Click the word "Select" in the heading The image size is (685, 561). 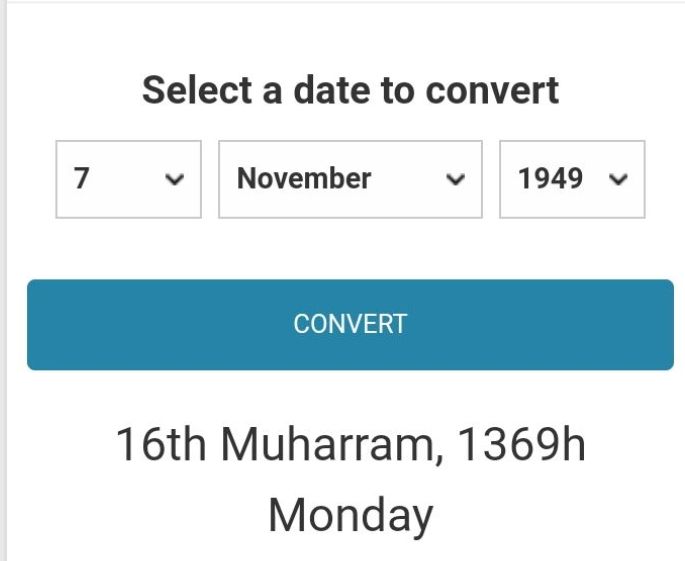[x=197, y=90]
